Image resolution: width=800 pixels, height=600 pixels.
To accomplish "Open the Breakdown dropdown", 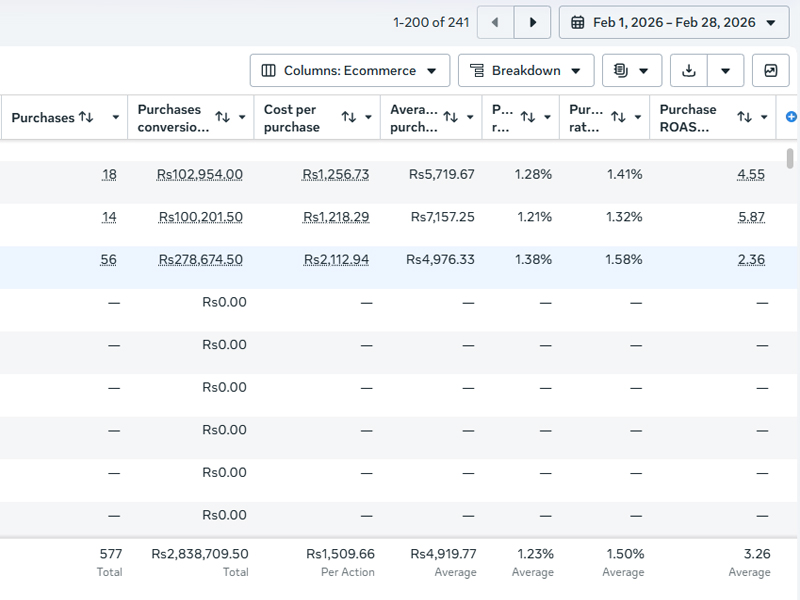I will pyautogui.click(x=526, y=70).
